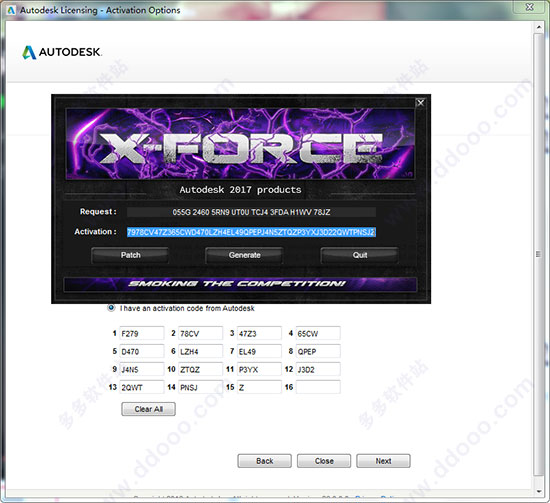Viewport: 550px width, 503px height.
Task: Click activation code field 3 containing 47Z3
Action: [259, 333]
